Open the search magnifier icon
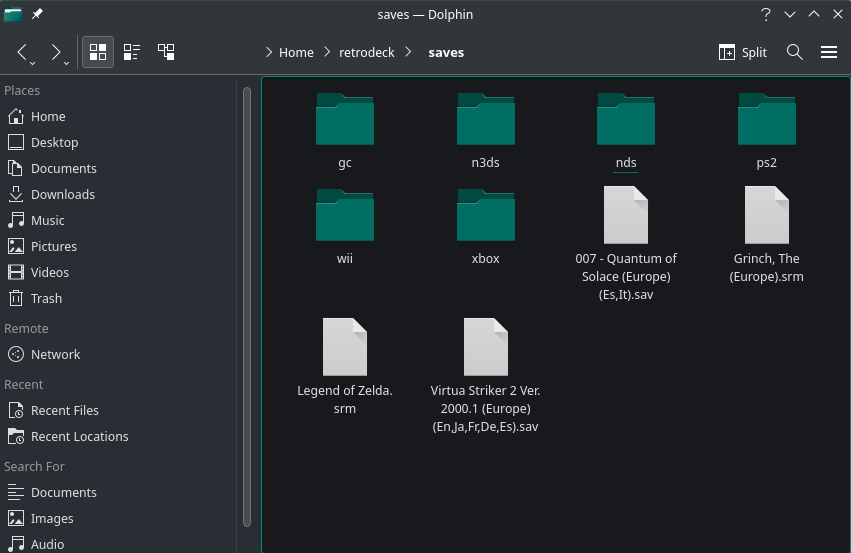 click(794, 52)
